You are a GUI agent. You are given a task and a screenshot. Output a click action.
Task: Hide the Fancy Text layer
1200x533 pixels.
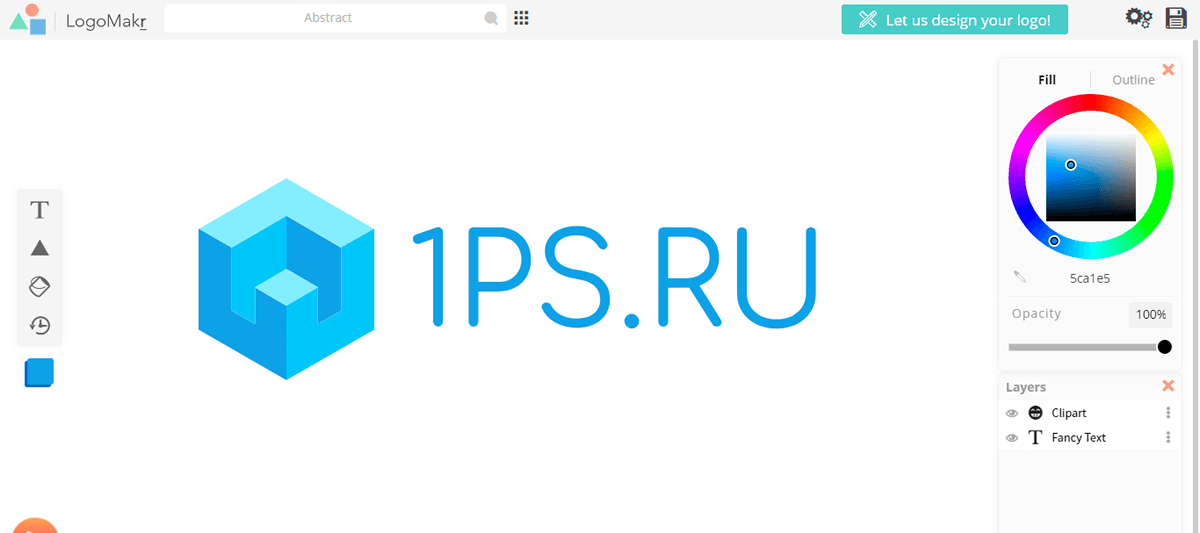tap(1012, 438)
